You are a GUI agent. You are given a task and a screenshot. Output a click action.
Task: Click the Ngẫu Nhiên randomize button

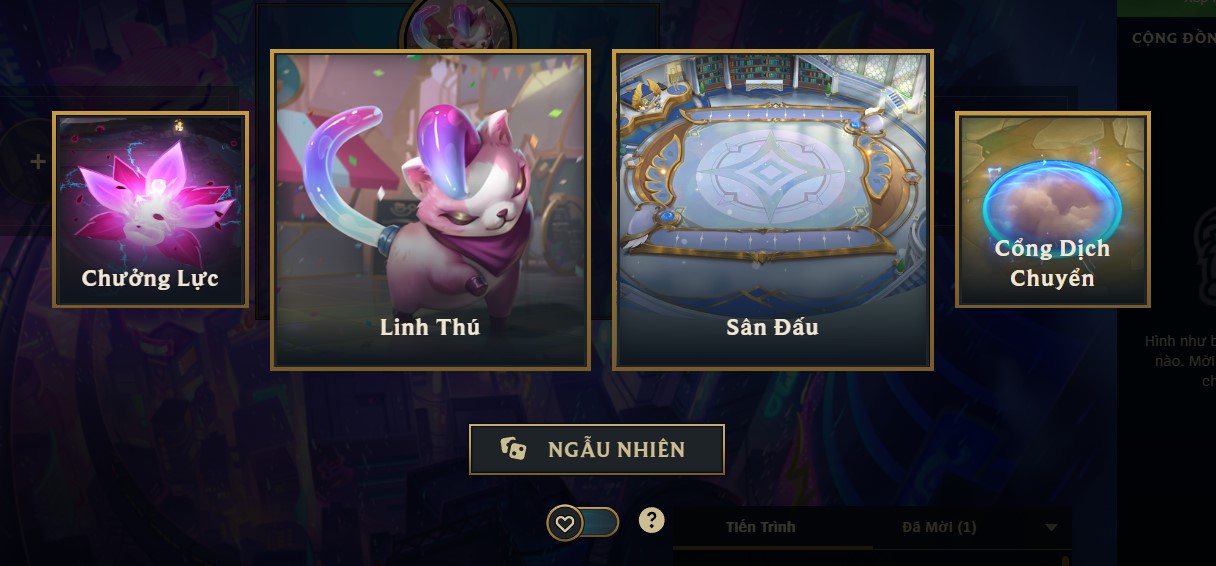pos(597,449)
